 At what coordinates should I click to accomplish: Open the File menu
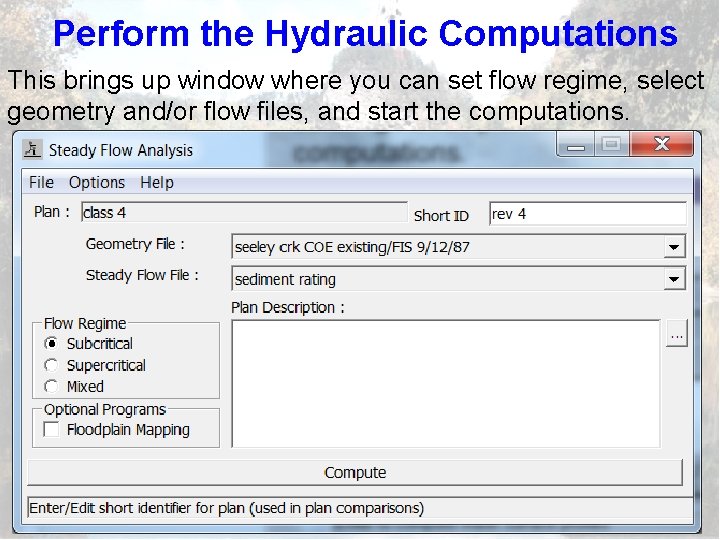41,183
